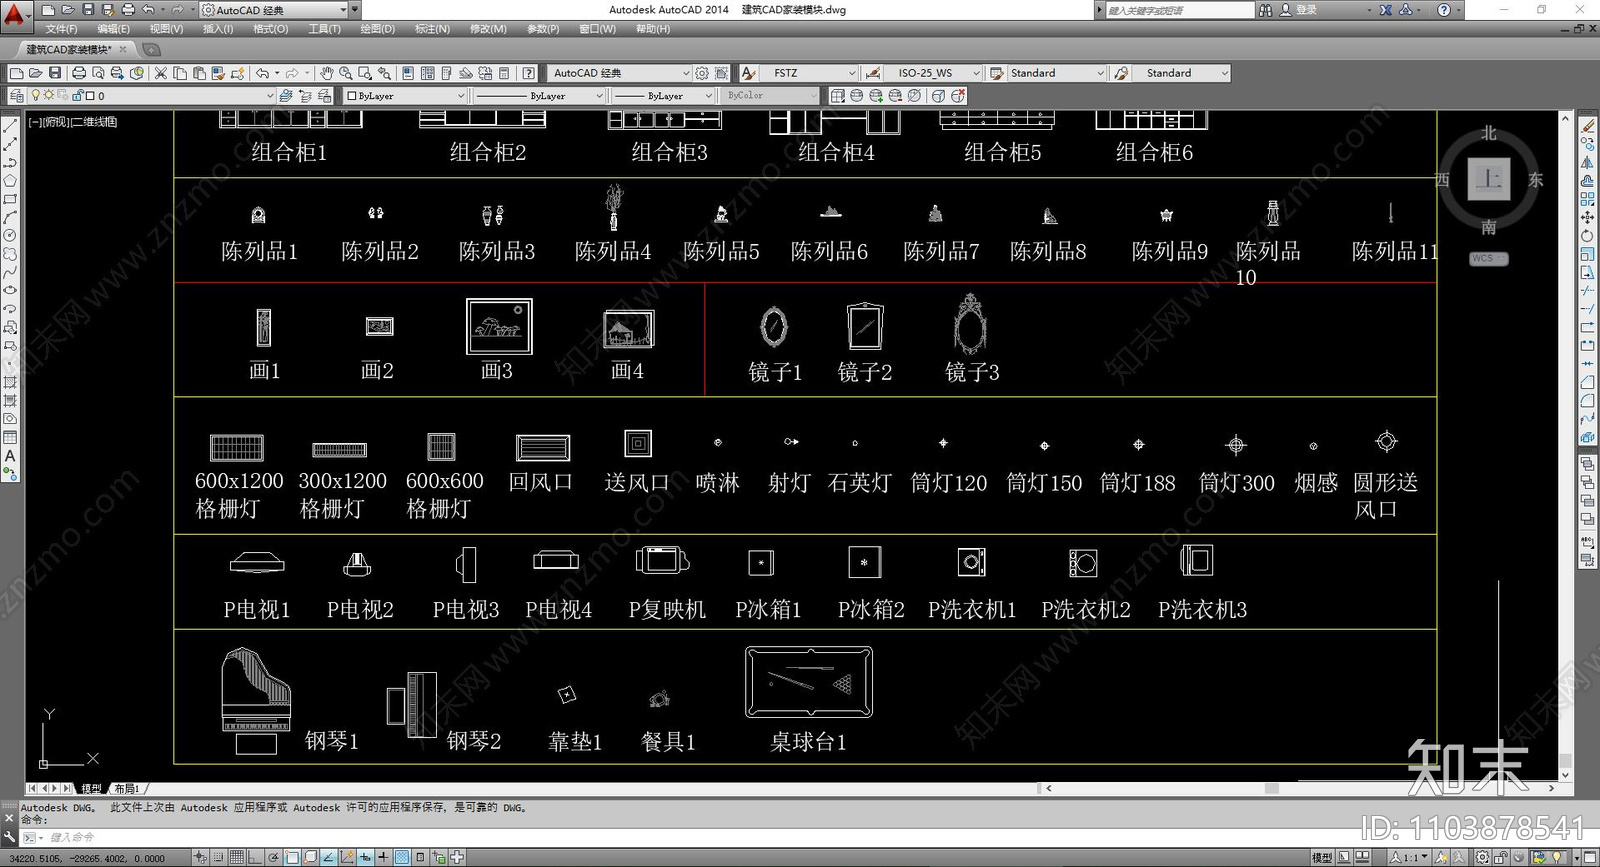This screenshot has height=867, width=1600.
Task: Open the 文件(F) menu
Action: [61, 29]
